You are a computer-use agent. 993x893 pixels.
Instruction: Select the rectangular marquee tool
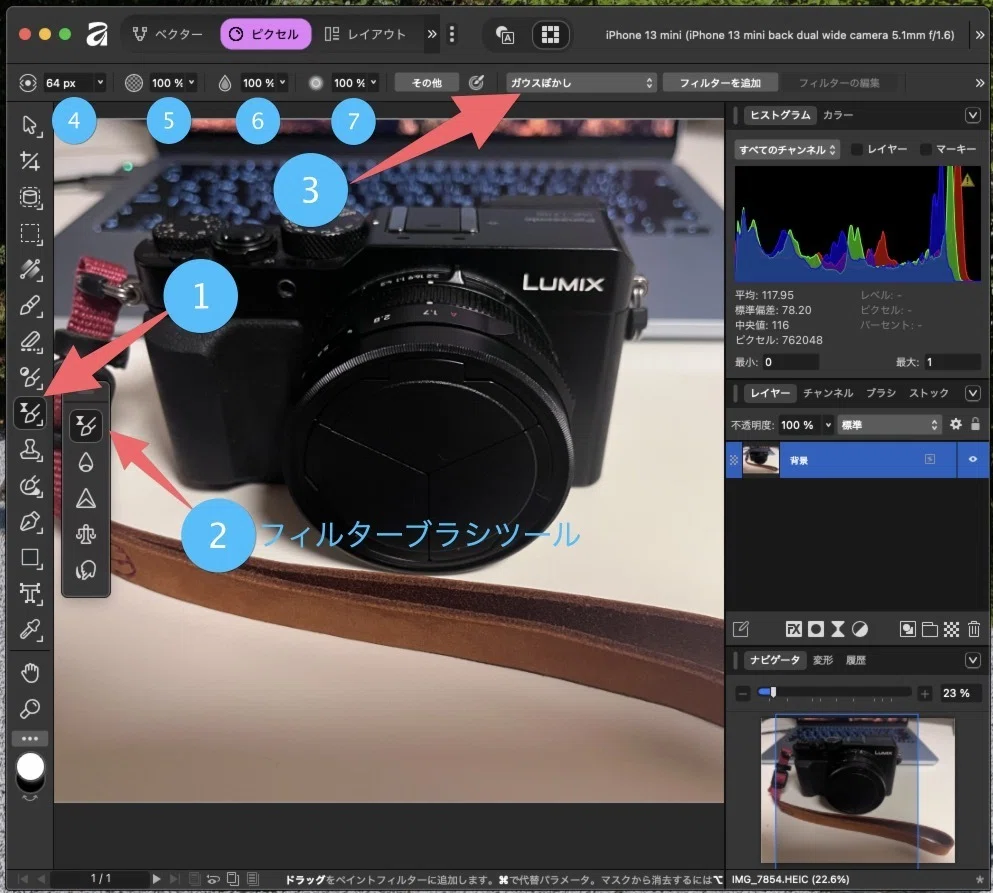pos(29,234)
